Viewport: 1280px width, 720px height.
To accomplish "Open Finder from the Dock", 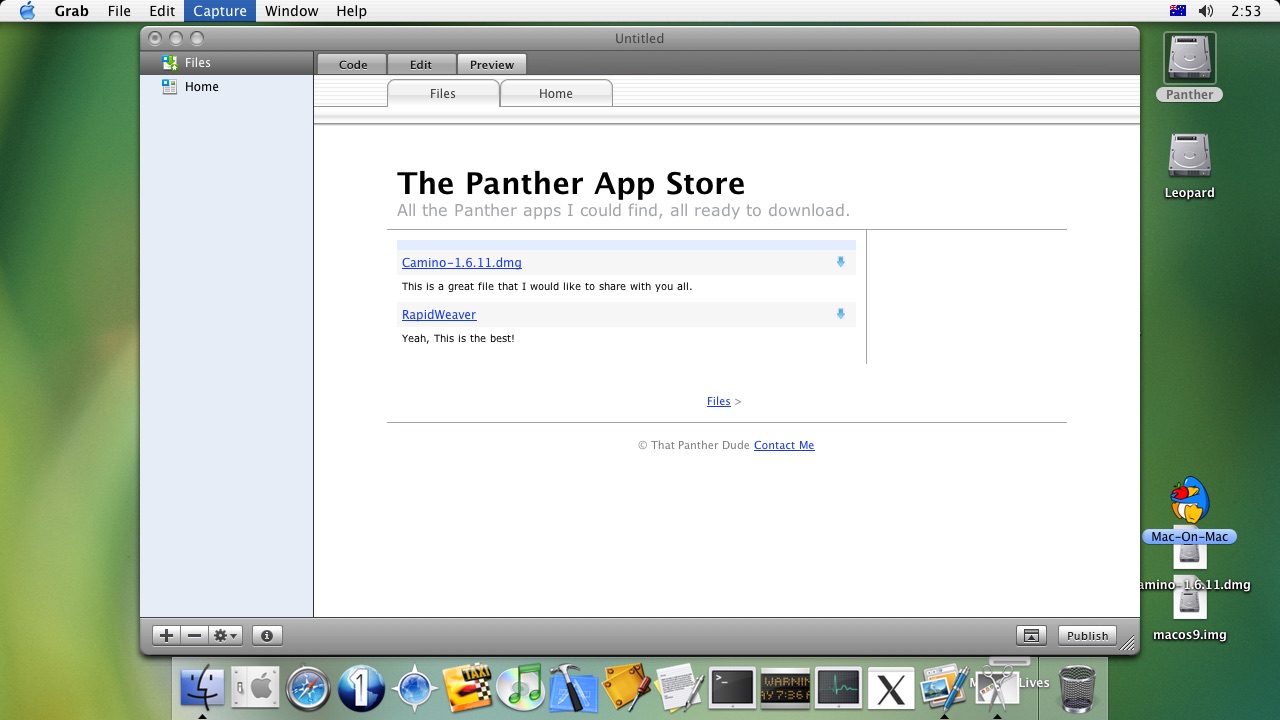I will point(202,688).
